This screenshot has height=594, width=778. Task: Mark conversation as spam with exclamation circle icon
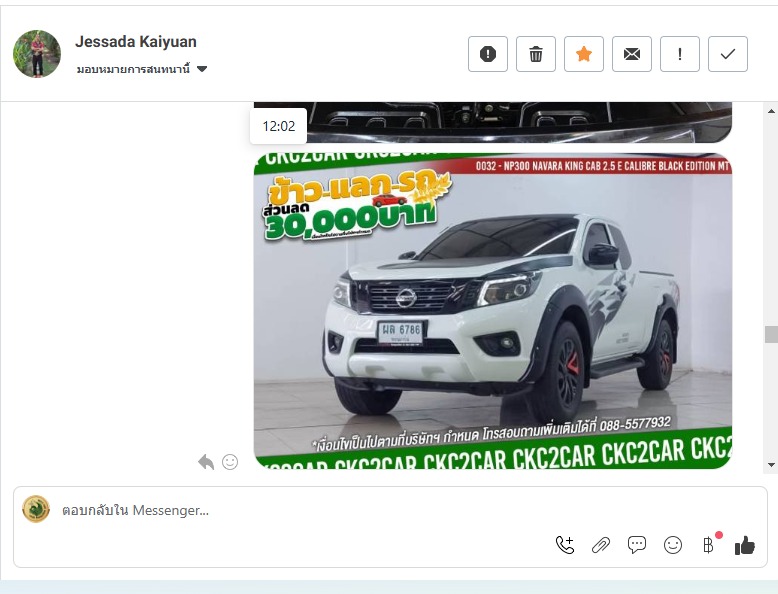coord(488,54)
